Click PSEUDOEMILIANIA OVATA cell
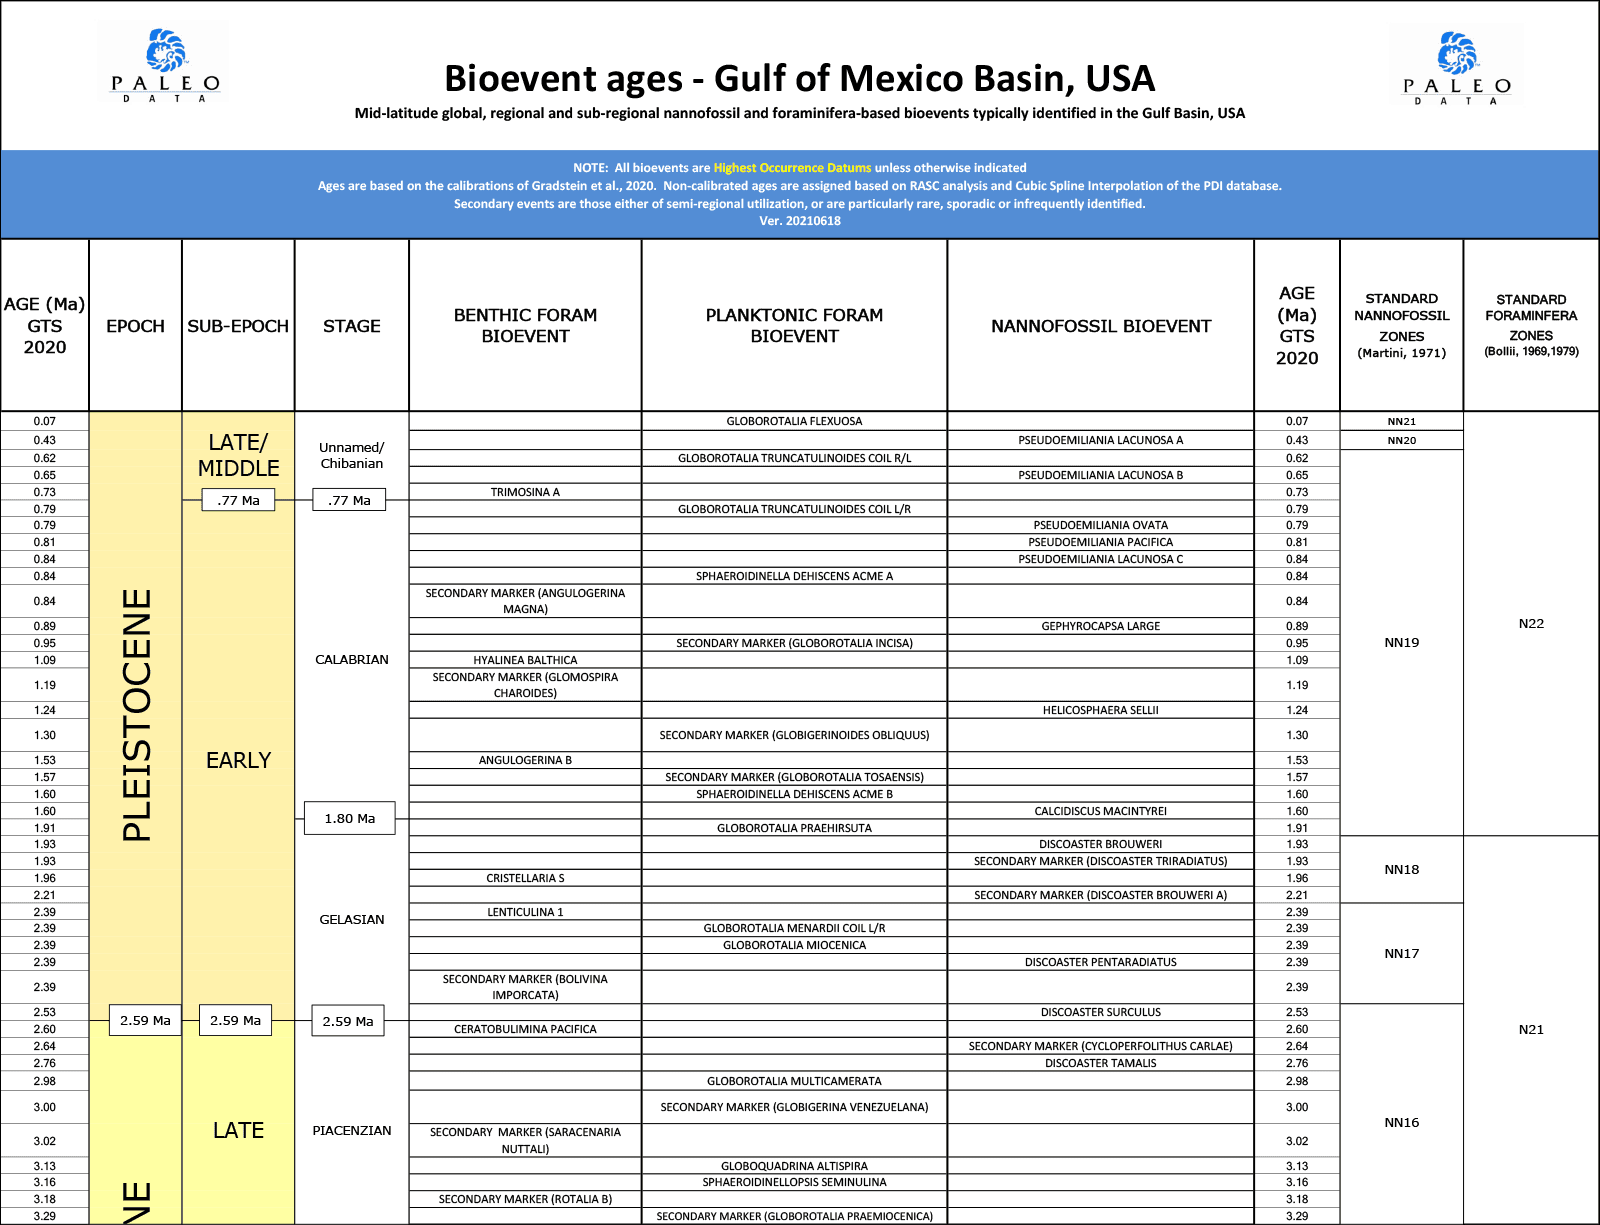 (x=1101, y=525)
